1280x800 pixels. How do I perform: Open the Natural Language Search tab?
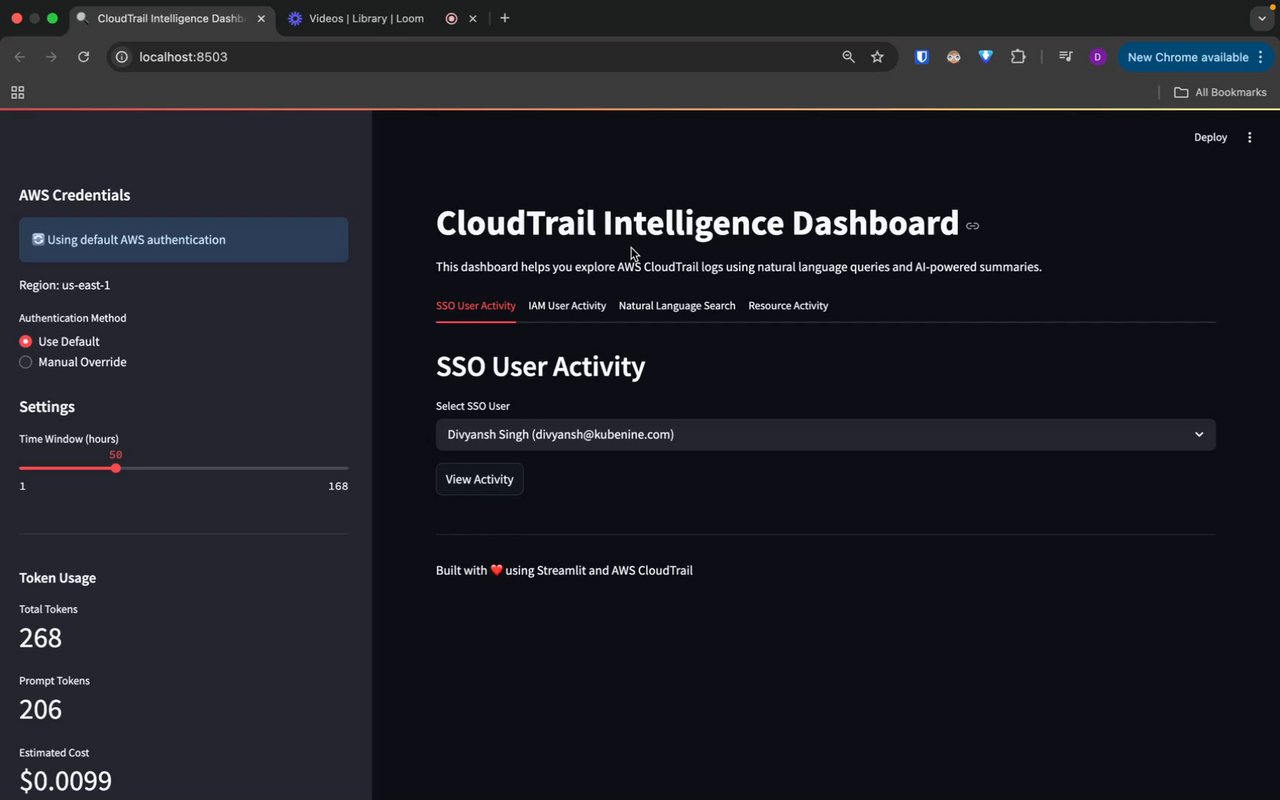click(x=677, y=306)
